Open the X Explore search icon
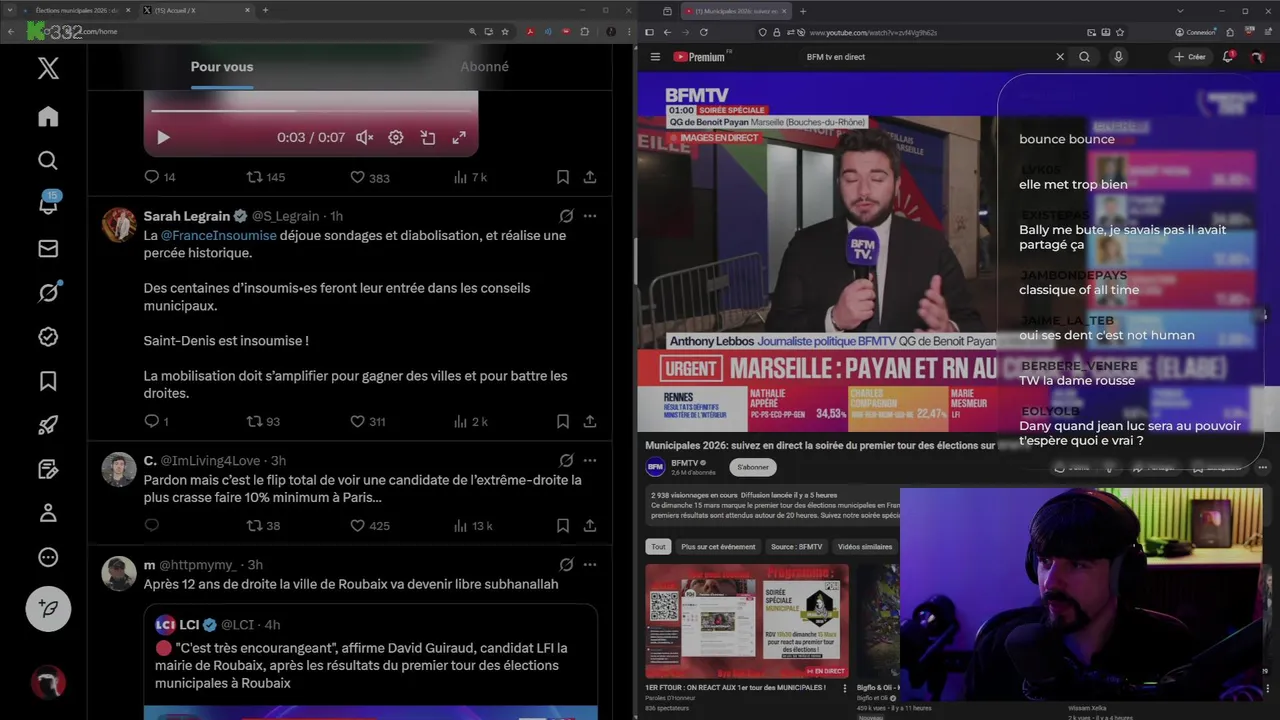 48,160
